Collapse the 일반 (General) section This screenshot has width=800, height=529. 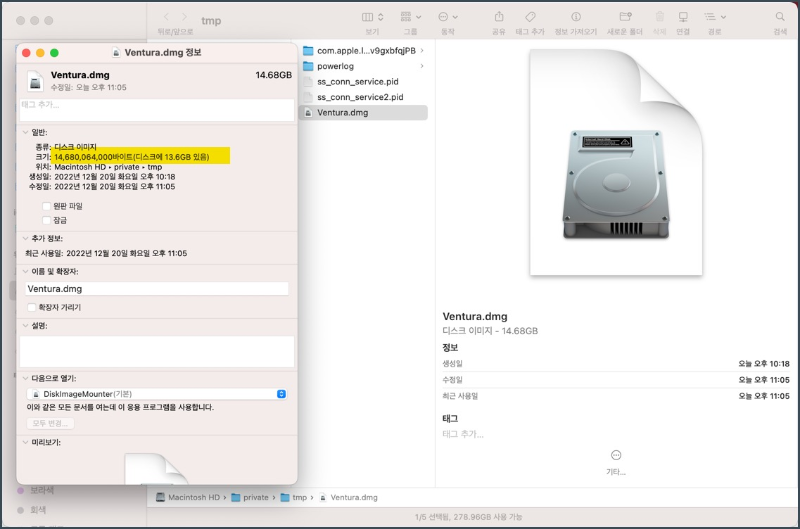pyautogui.click(x=25, y=132)
